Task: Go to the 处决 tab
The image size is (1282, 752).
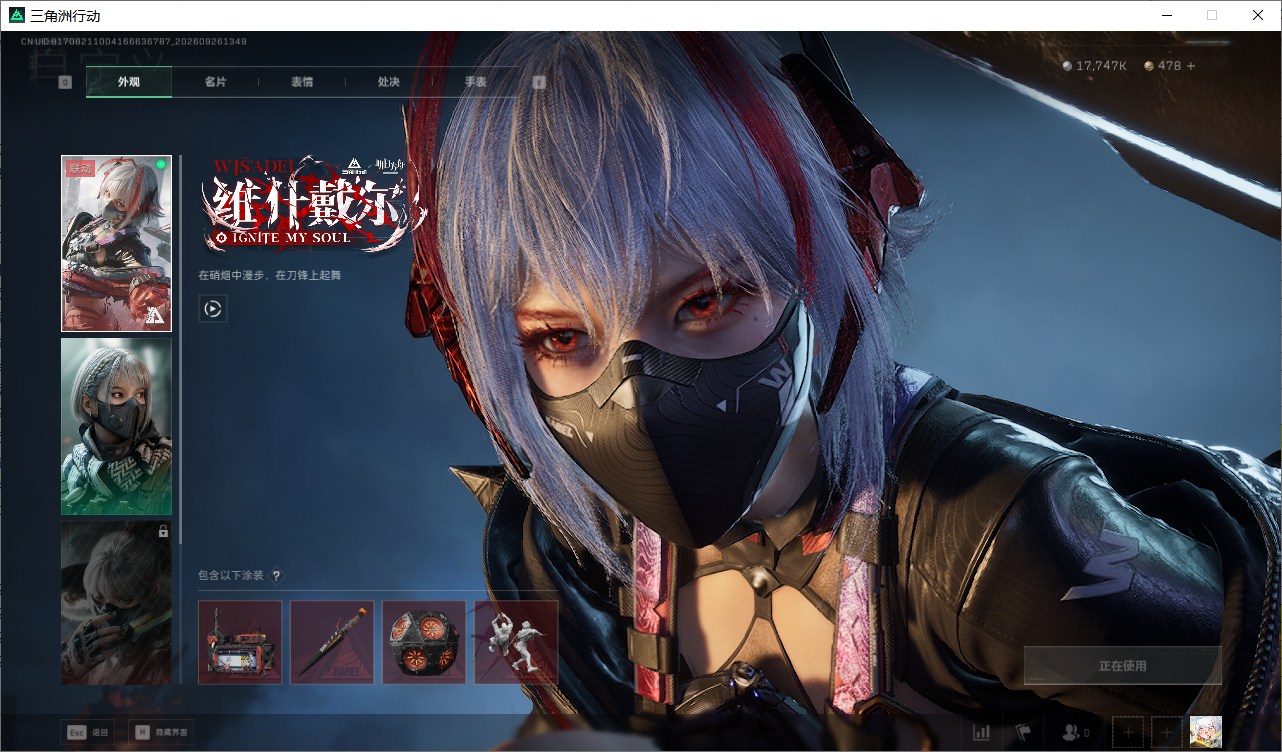Action: (389, 82)
